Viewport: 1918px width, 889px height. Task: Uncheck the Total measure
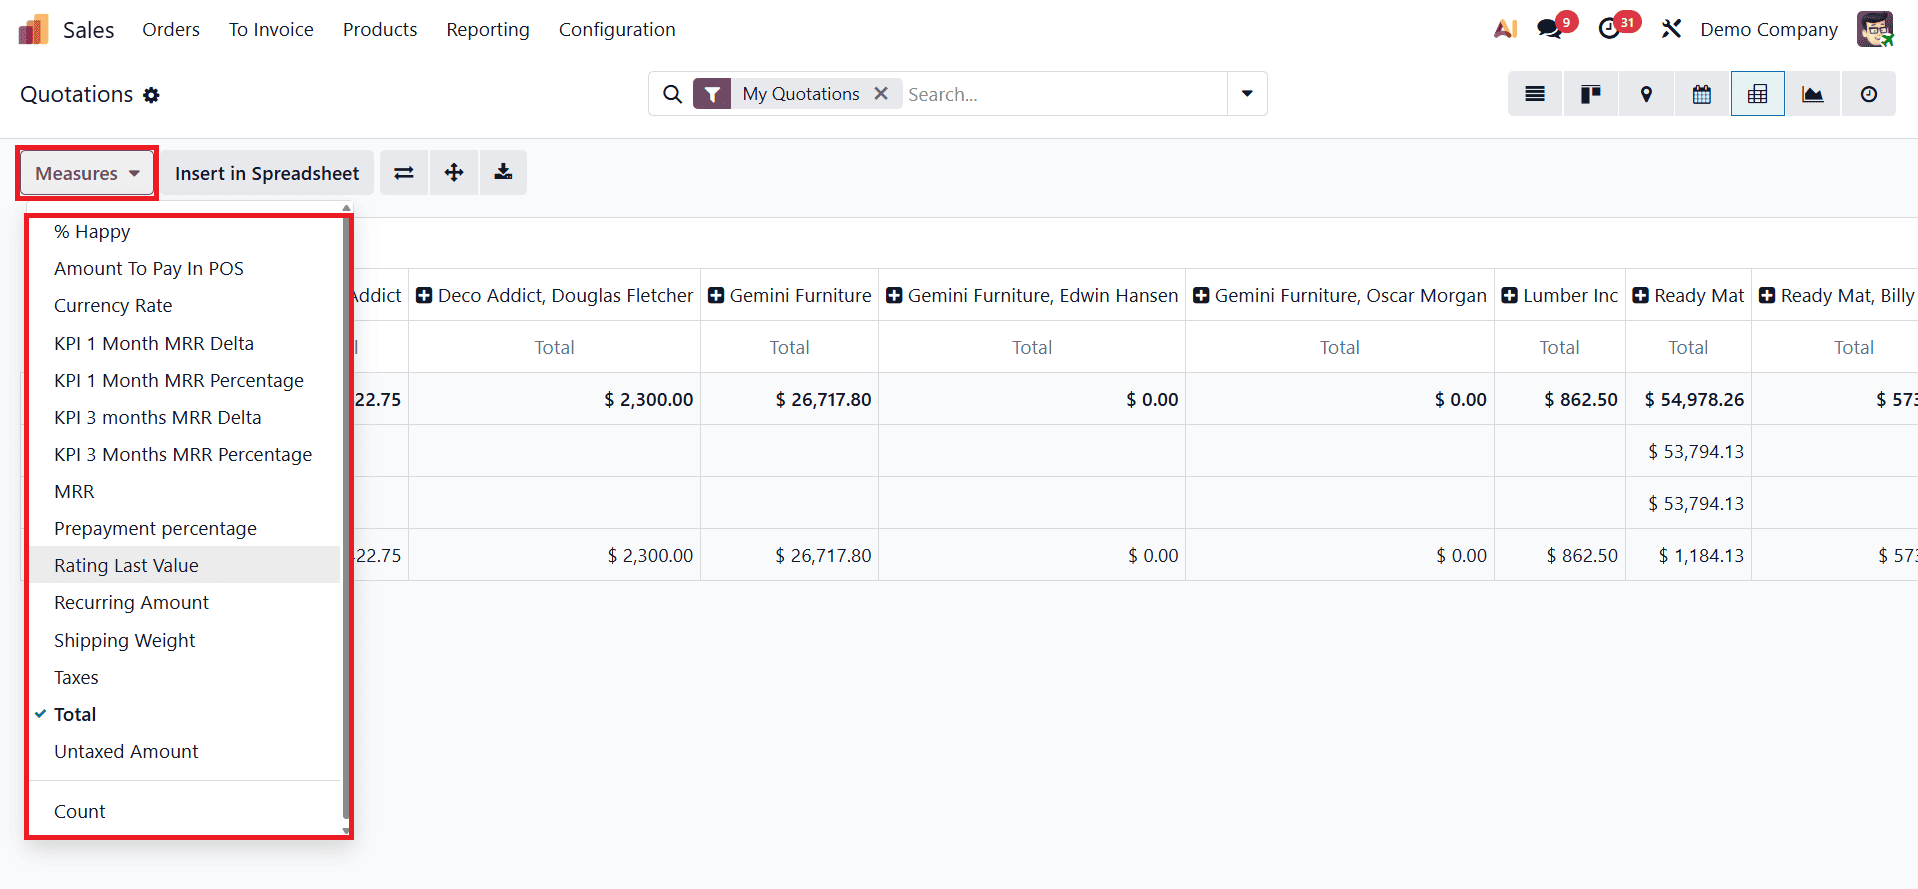tap(185, 715)
